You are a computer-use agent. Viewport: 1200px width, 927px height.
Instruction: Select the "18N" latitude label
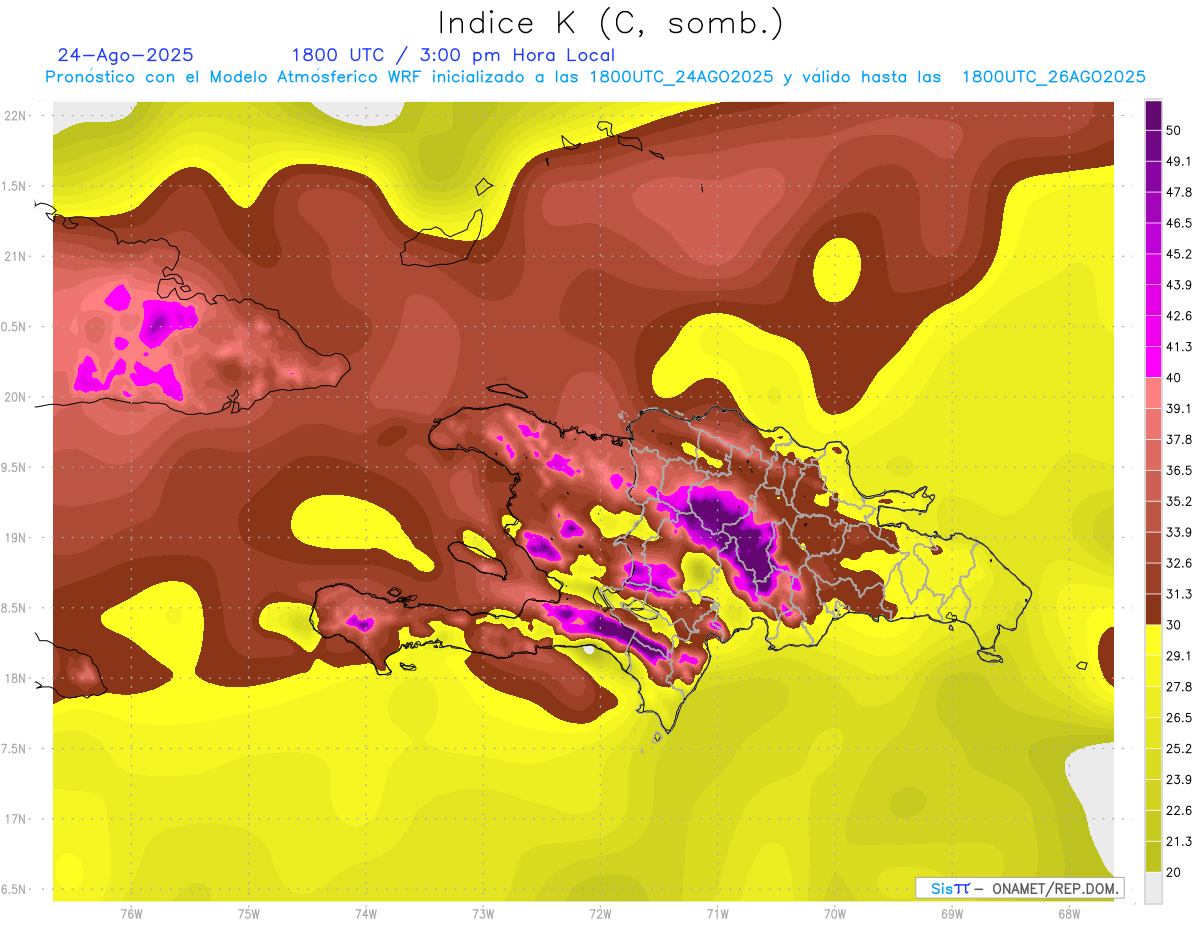15,679
